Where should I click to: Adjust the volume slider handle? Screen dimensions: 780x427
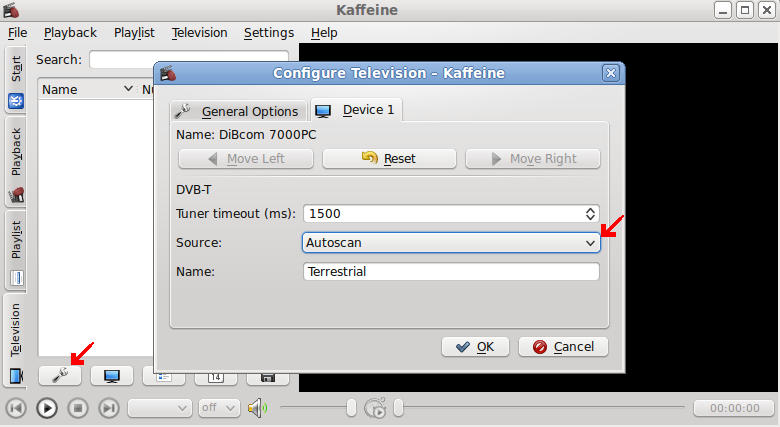click(x=351, y=408)
